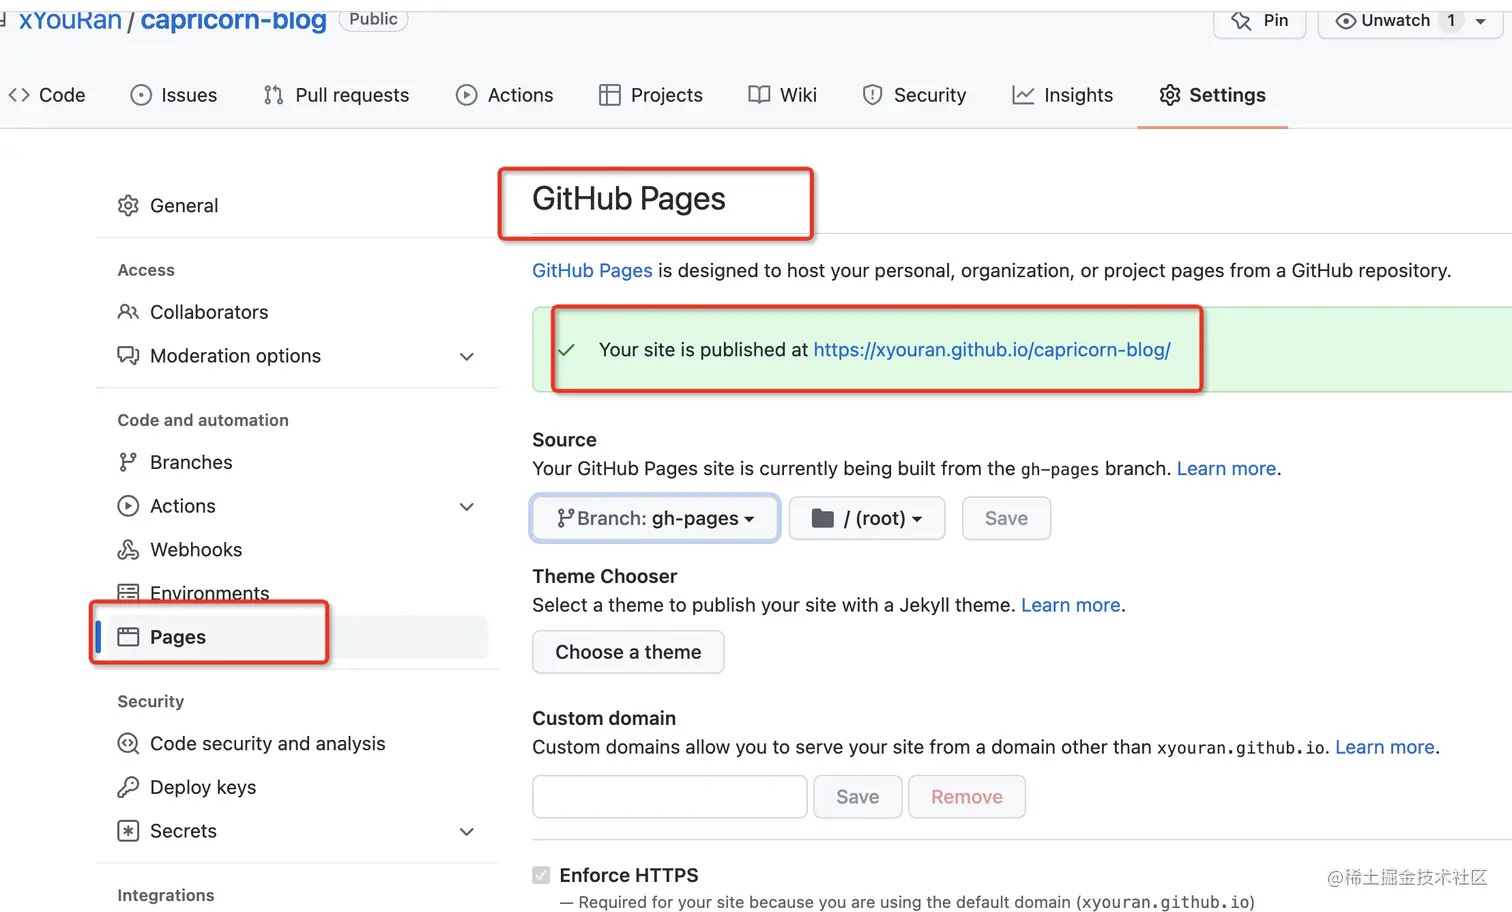Image resolution: width=1512 pixels, height=912 pixels.
Task: Click the Pin repository button
Action: point(1260,21)
